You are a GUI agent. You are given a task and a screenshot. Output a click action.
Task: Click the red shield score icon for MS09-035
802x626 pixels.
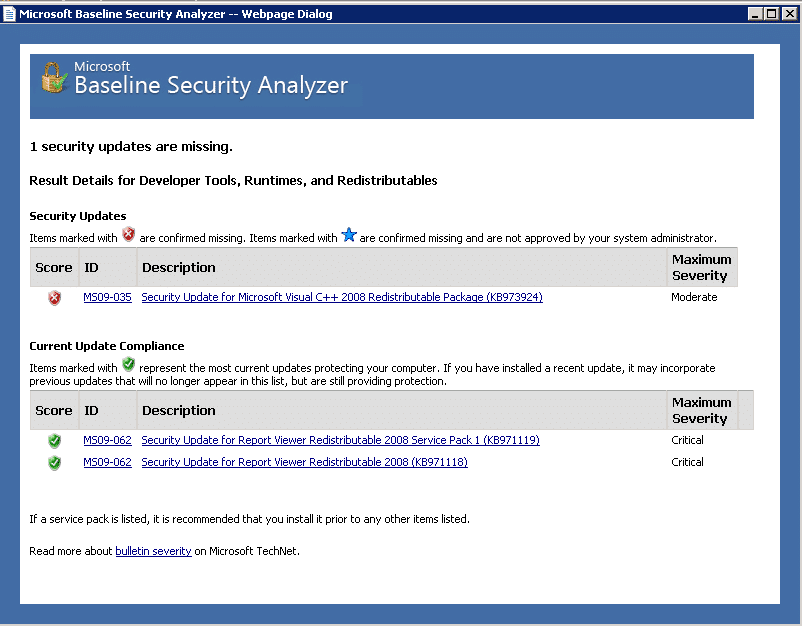coord(54,298)
